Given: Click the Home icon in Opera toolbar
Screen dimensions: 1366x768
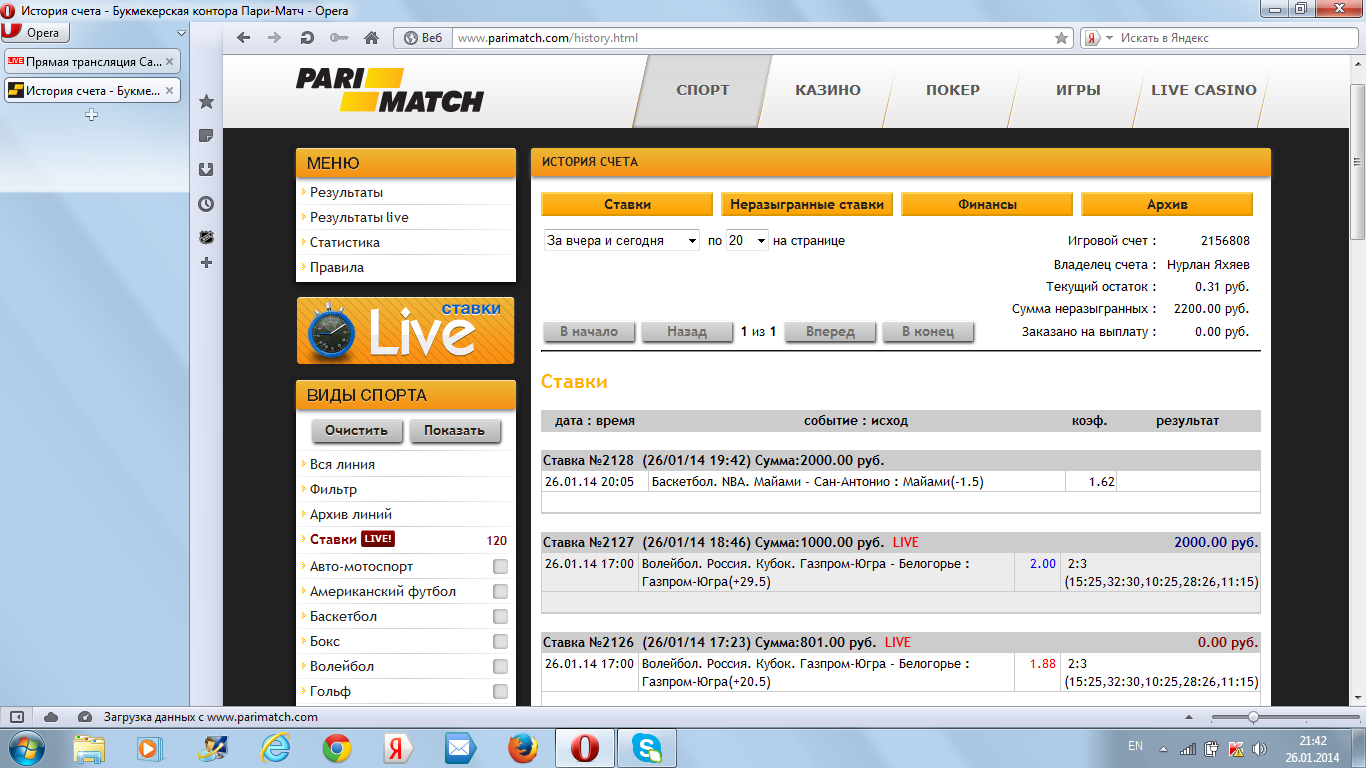Looking at the screenshot, I should [x=371, y=38].
